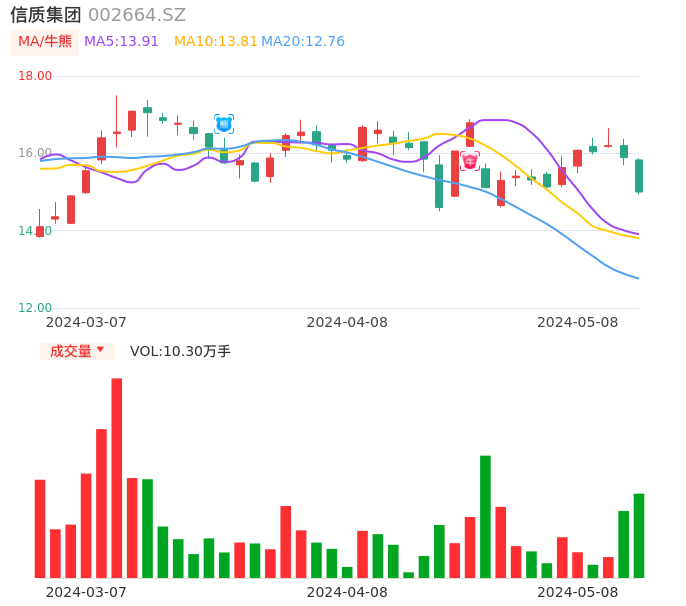
Task: Click the MA5:13.91 legend label
Action: click(x=121, y=42)
